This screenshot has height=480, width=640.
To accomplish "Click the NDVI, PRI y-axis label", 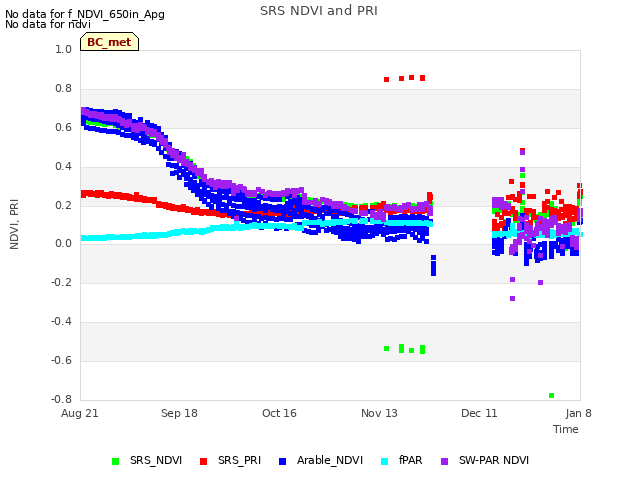I will point(14,224).
